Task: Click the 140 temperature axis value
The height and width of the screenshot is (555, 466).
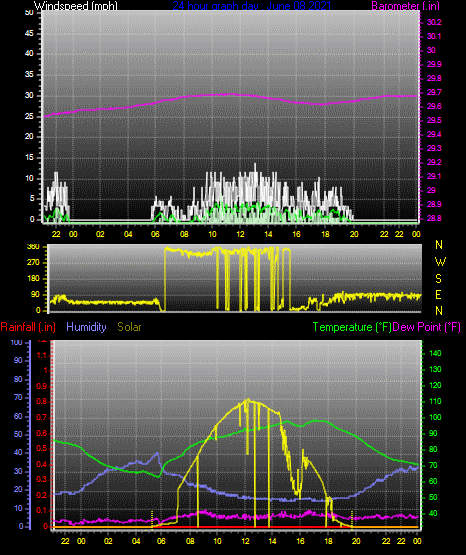Action: (x=435, y=353)
